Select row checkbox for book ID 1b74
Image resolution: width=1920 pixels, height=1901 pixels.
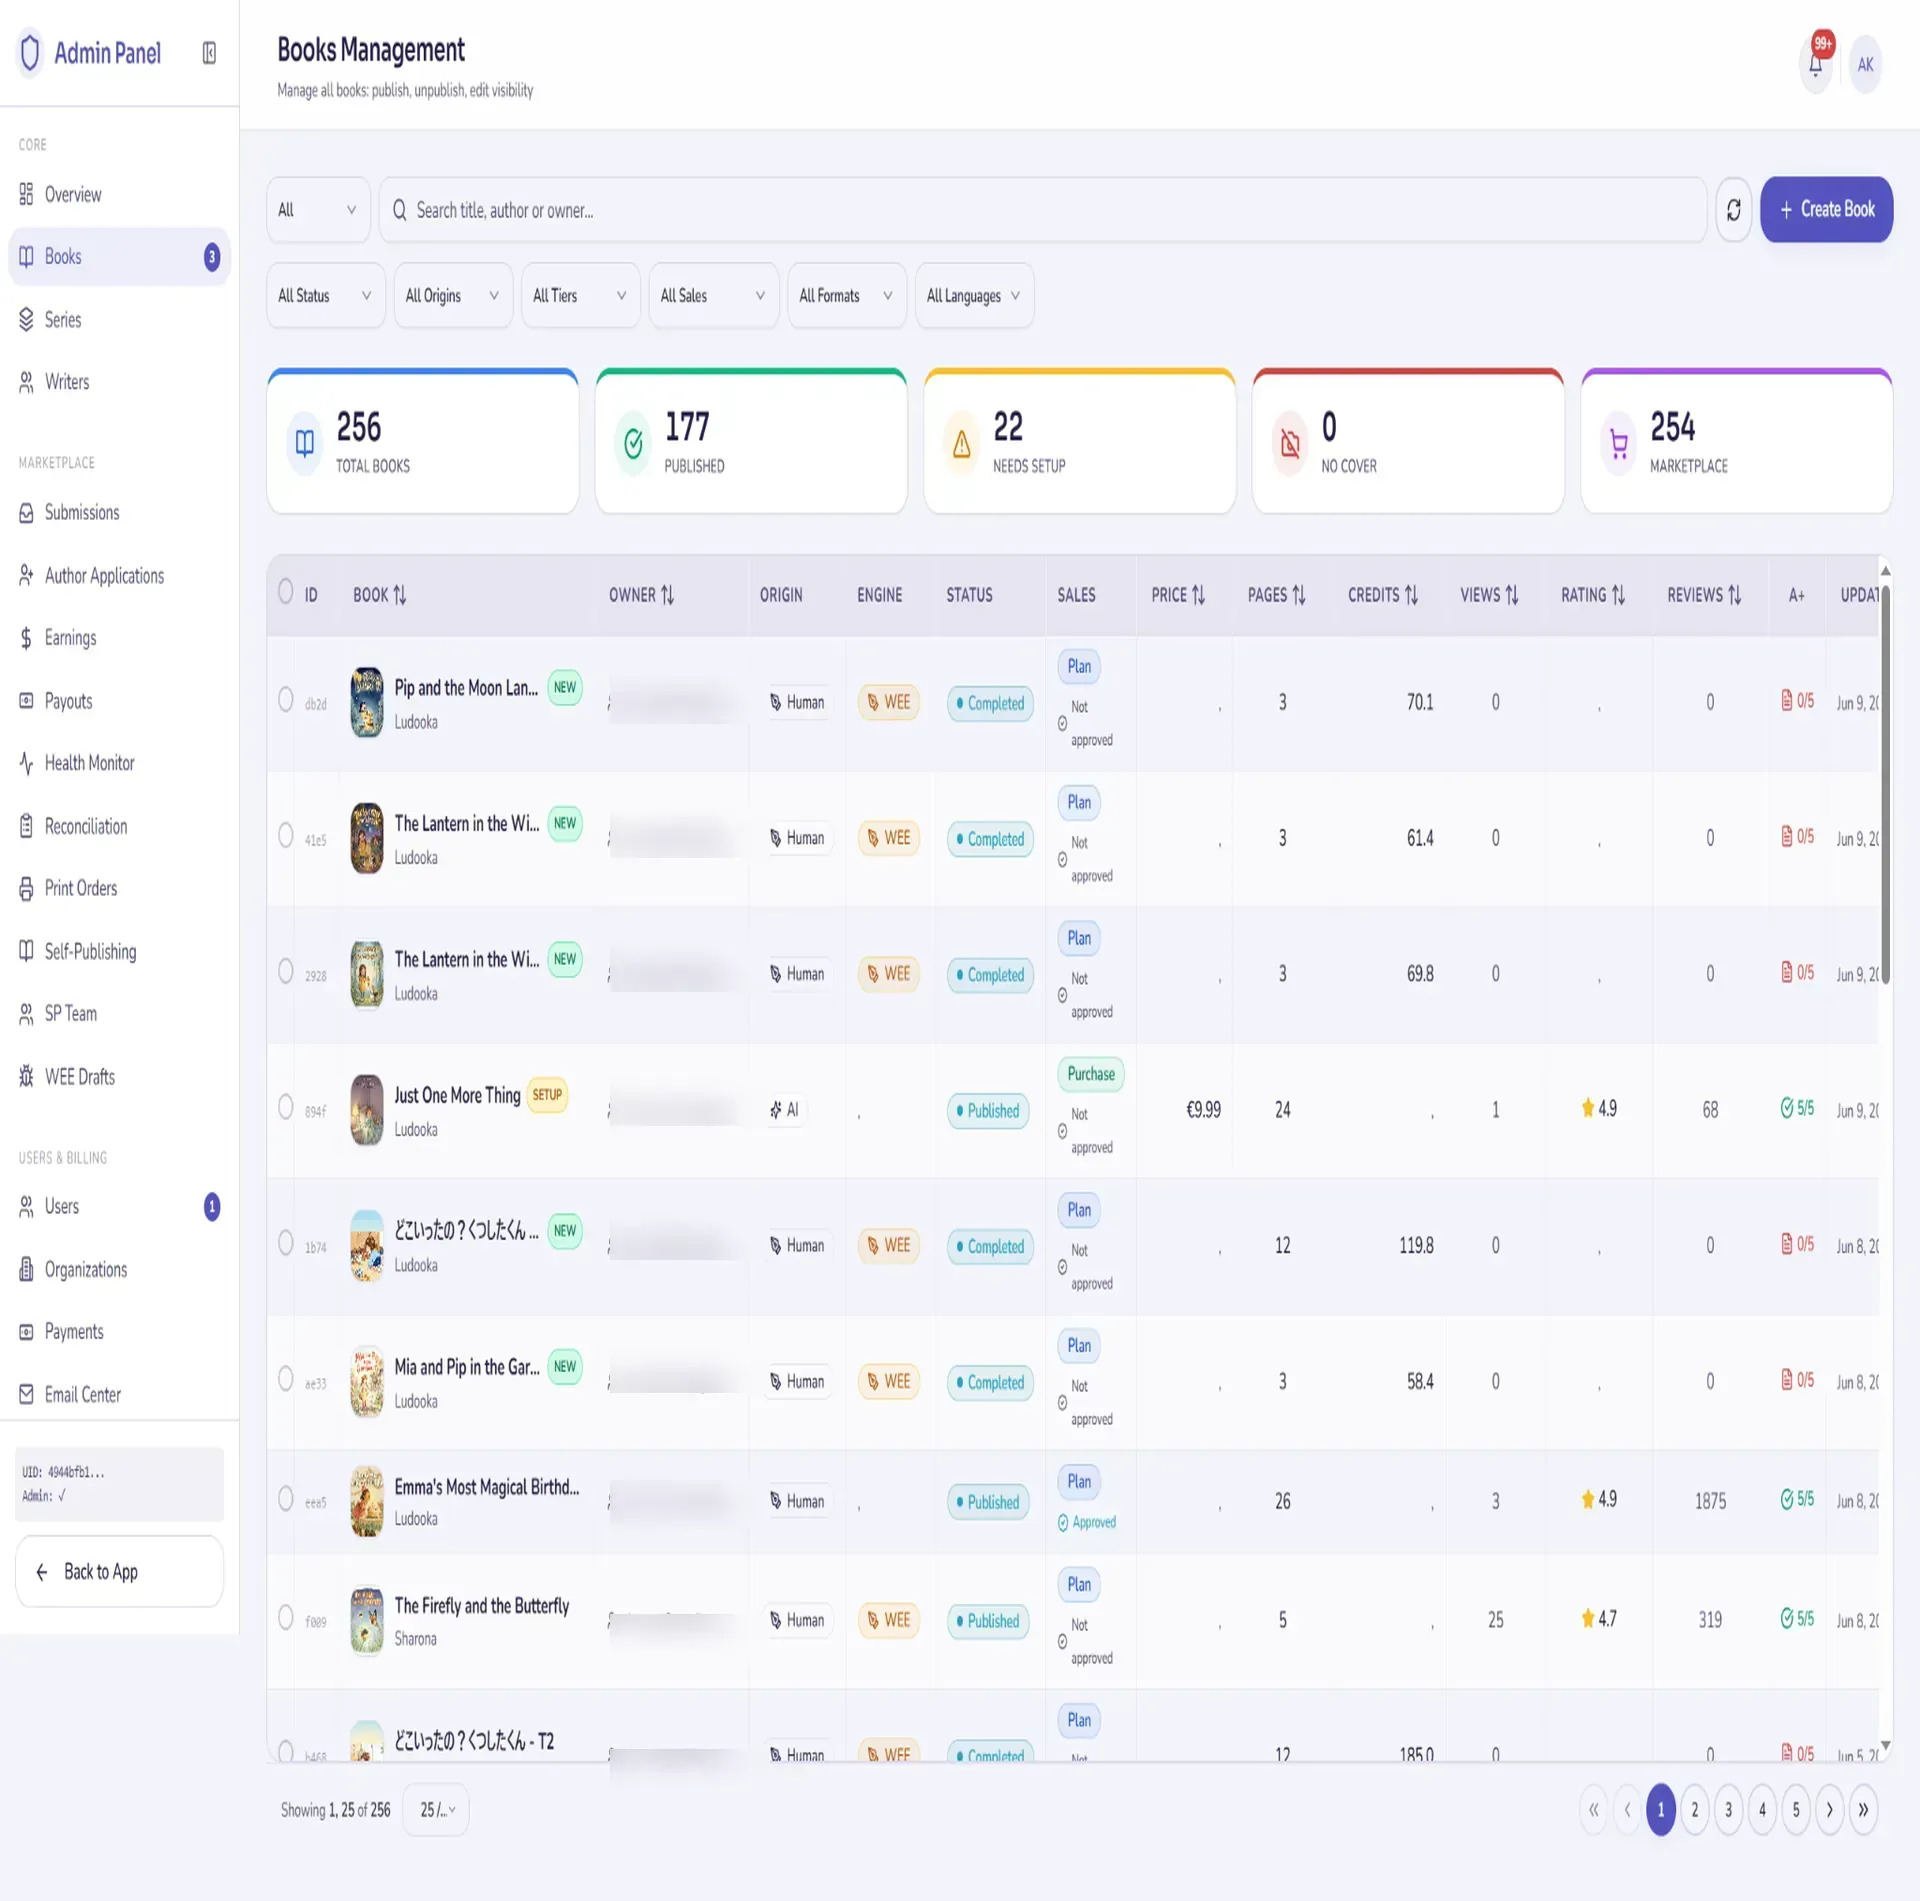[286, 1243]
